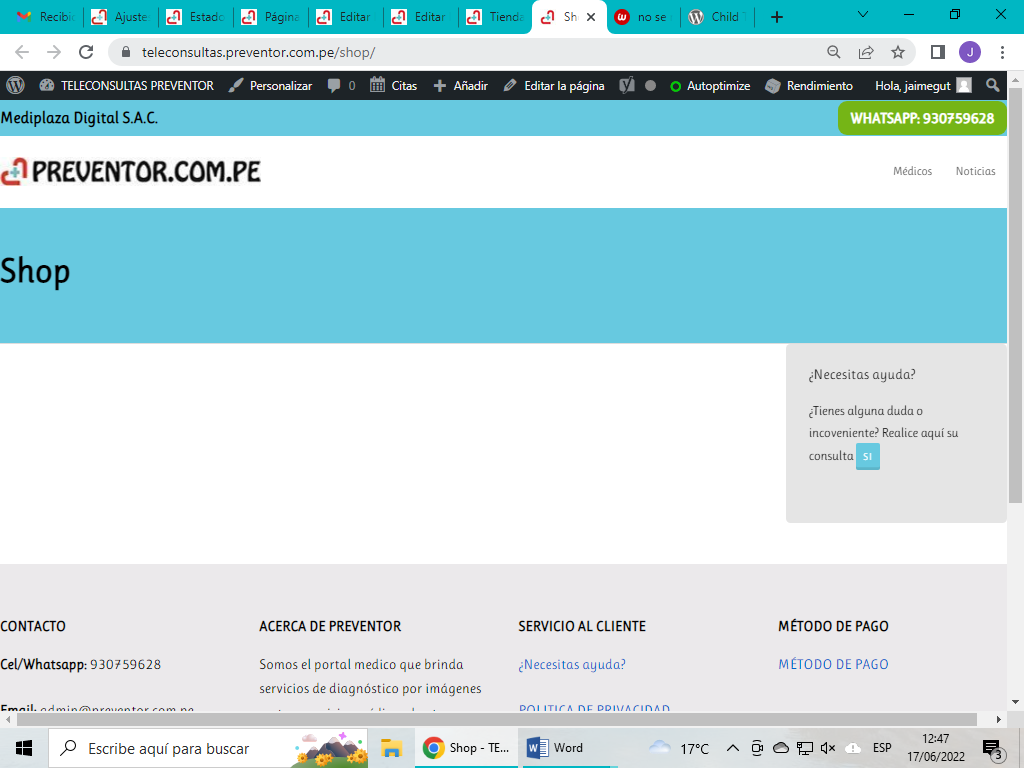The height and width of the screenshot is (768, 1024).
Task: Click the browser Forward arrow
Action: point(54,52)
